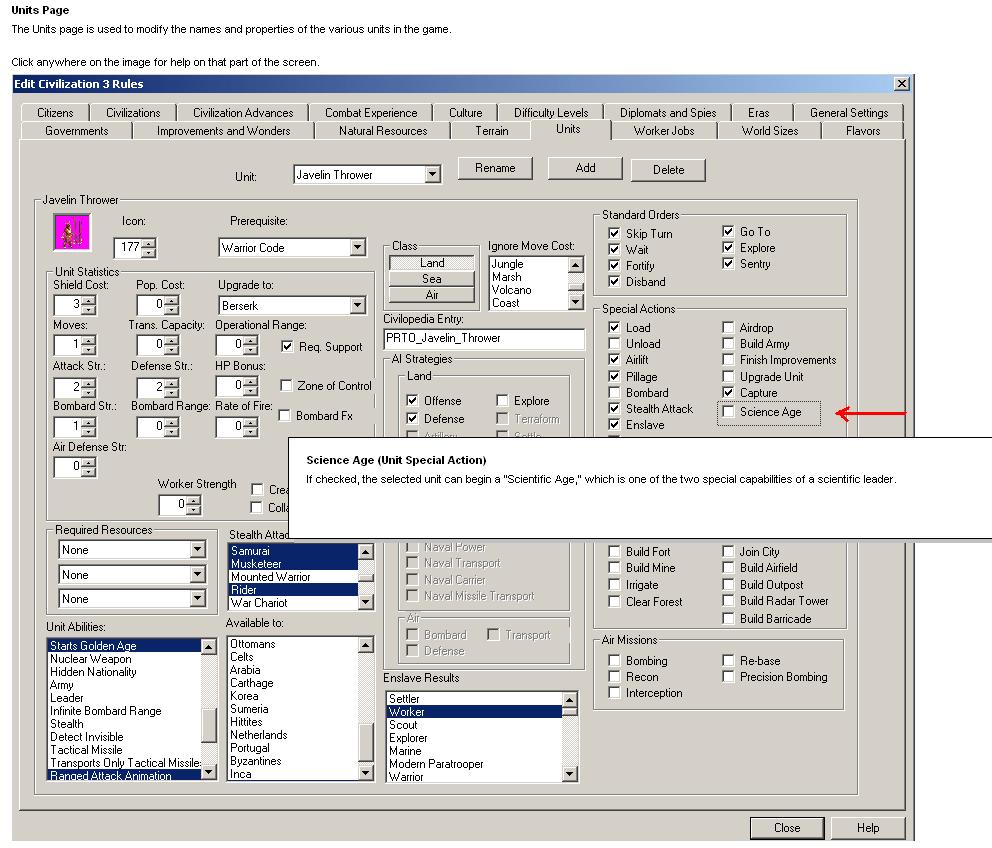Close the Edit Civilization 3 Rules window
This screenshot has width=992, height=848.
902,84
